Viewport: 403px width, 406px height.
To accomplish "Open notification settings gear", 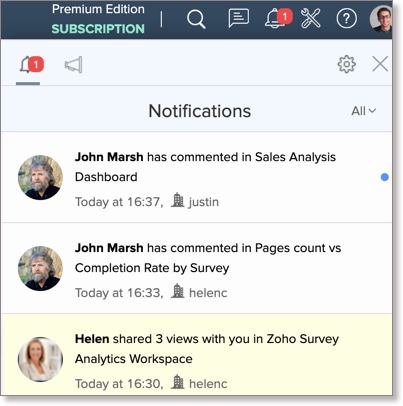I will click(347, 64).
